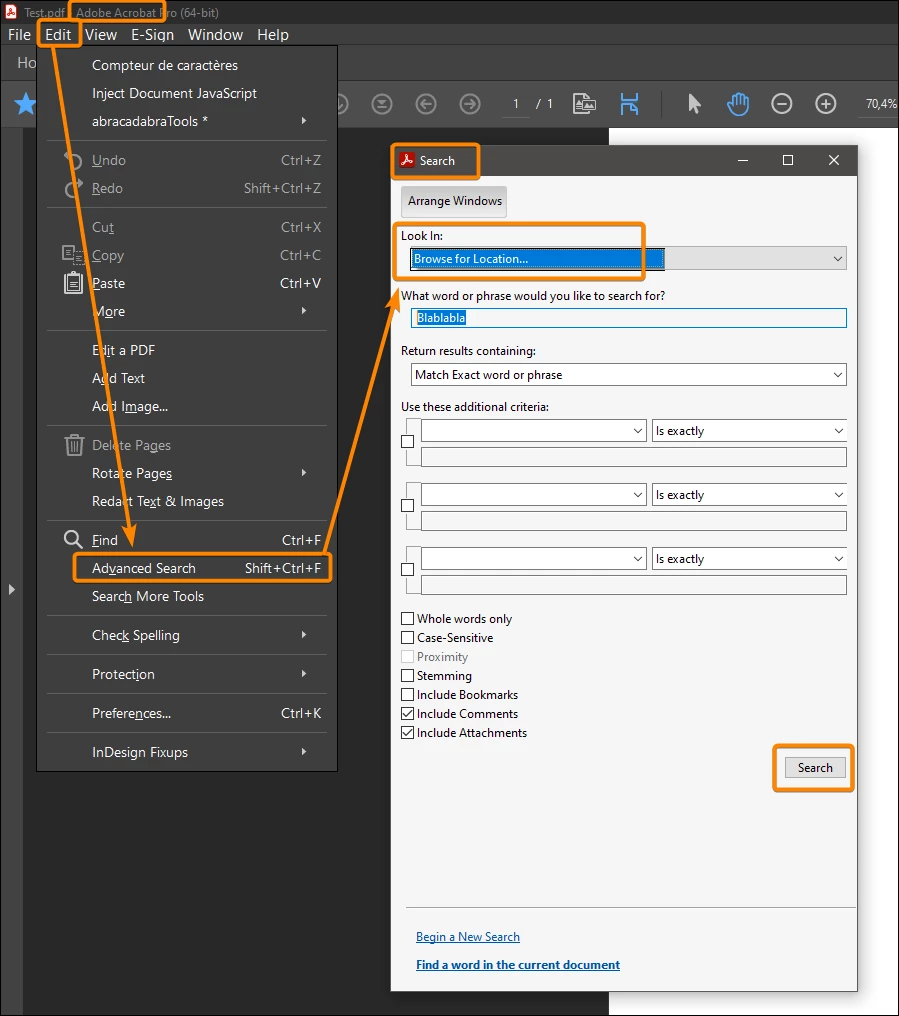The width and height of the screenshot is (899, 1016).
Task: Uncheck Include Attachments checkbox
Action: [x=407, y=733]
